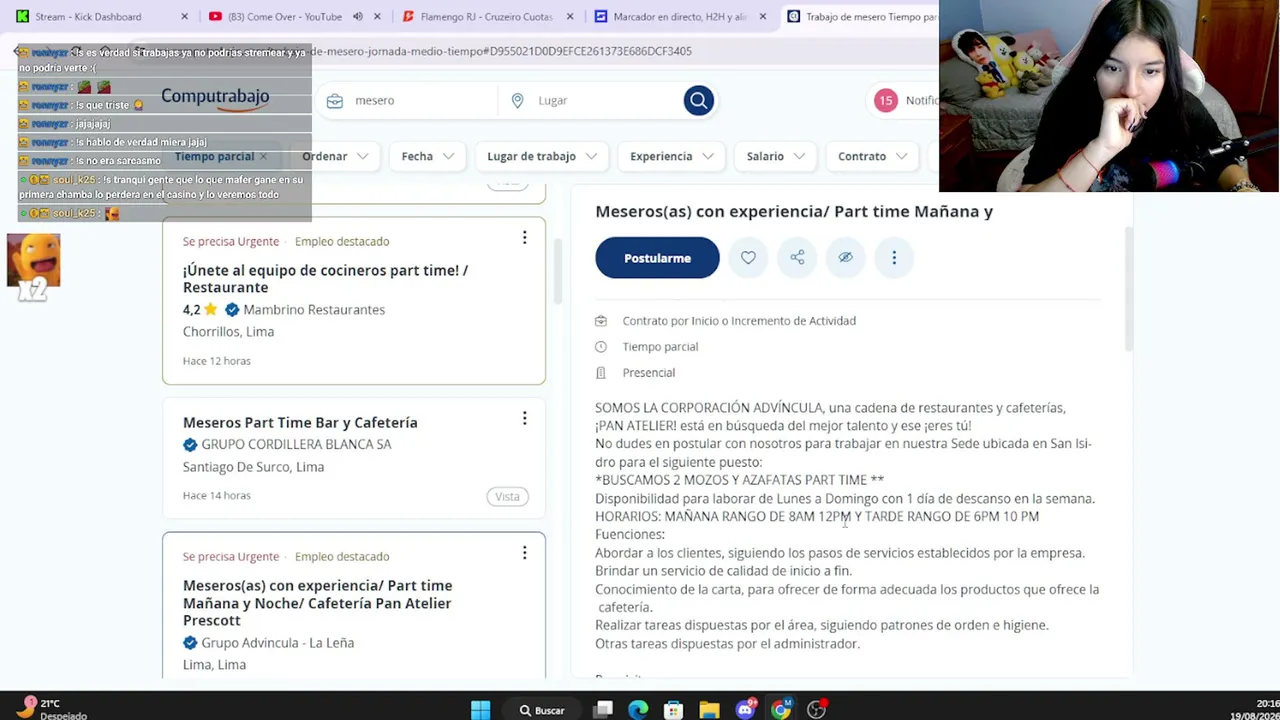Visit the Grupo Advincula - La Leña link
The width and height of the screenshot is (1280, 720).
[x=277, y=643]
